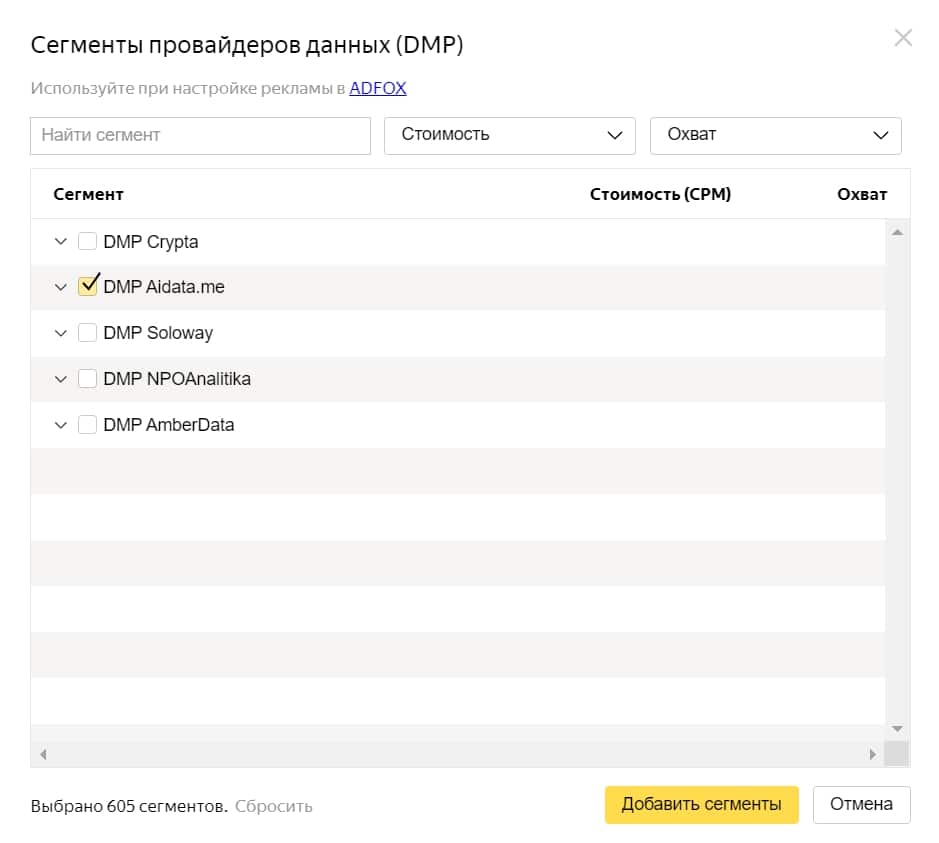Expand the DMP AmberData segment tree
This screenshot has height=843, width=939.
point(60,424)
